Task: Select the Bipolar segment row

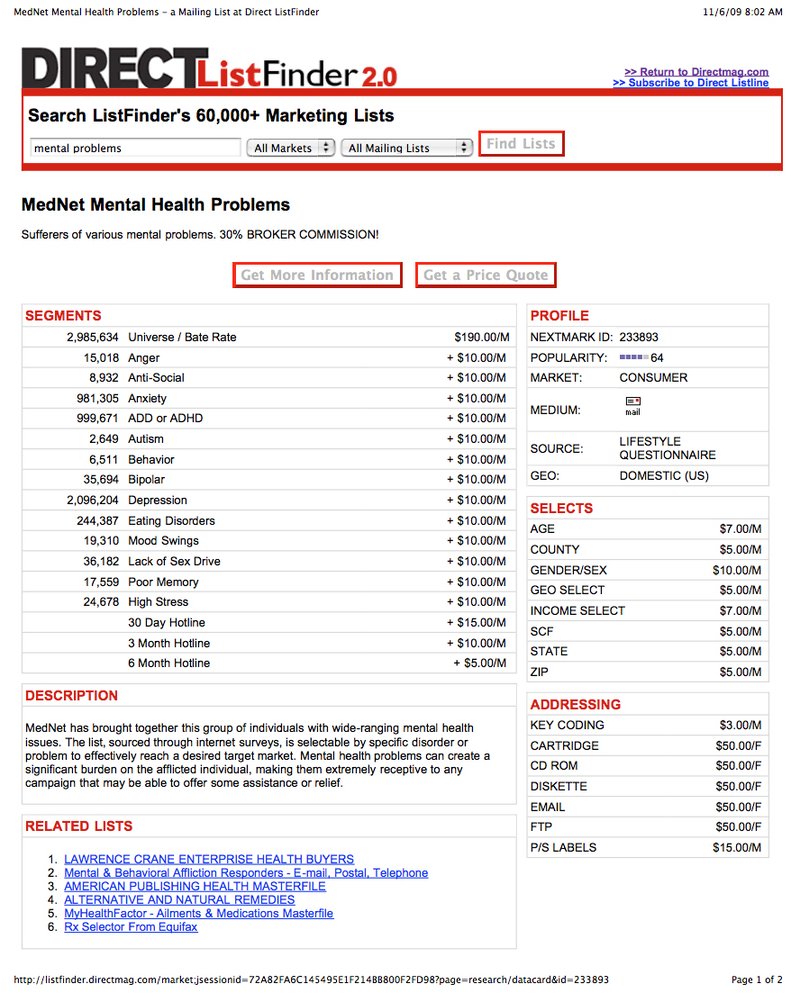Action: [x=269, y=479]
